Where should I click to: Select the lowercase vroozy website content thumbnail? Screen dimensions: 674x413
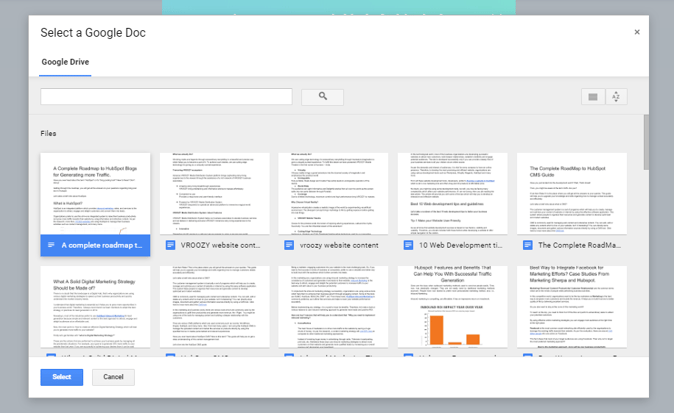[x=333, y=193]
